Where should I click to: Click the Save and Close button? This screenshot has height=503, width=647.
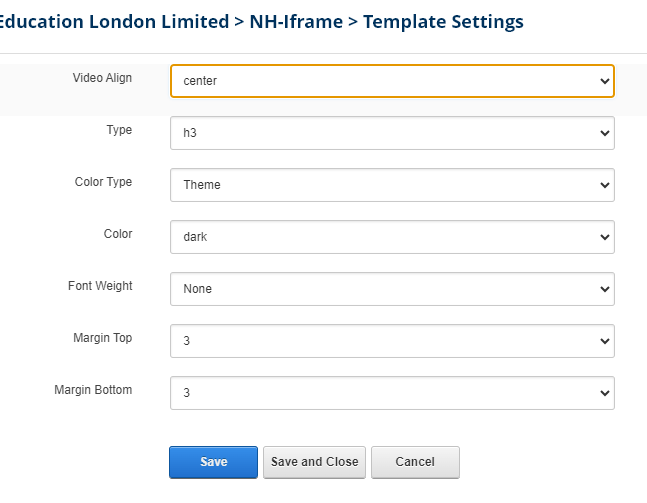click(314, 462)
